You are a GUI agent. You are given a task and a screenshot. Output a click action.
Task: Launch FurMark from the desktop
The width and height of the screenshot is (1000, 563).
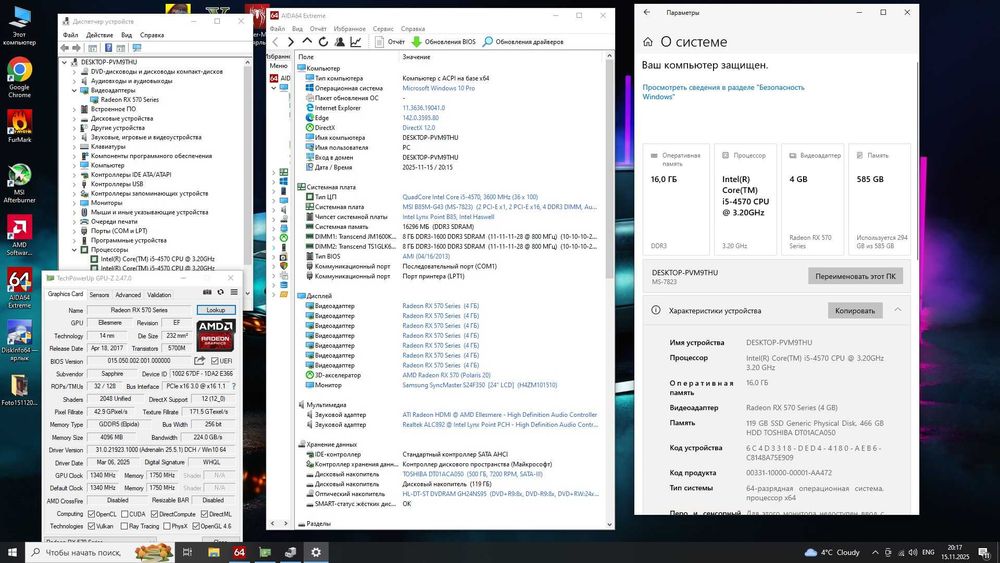pyautogui.click(x=20, y=125)
